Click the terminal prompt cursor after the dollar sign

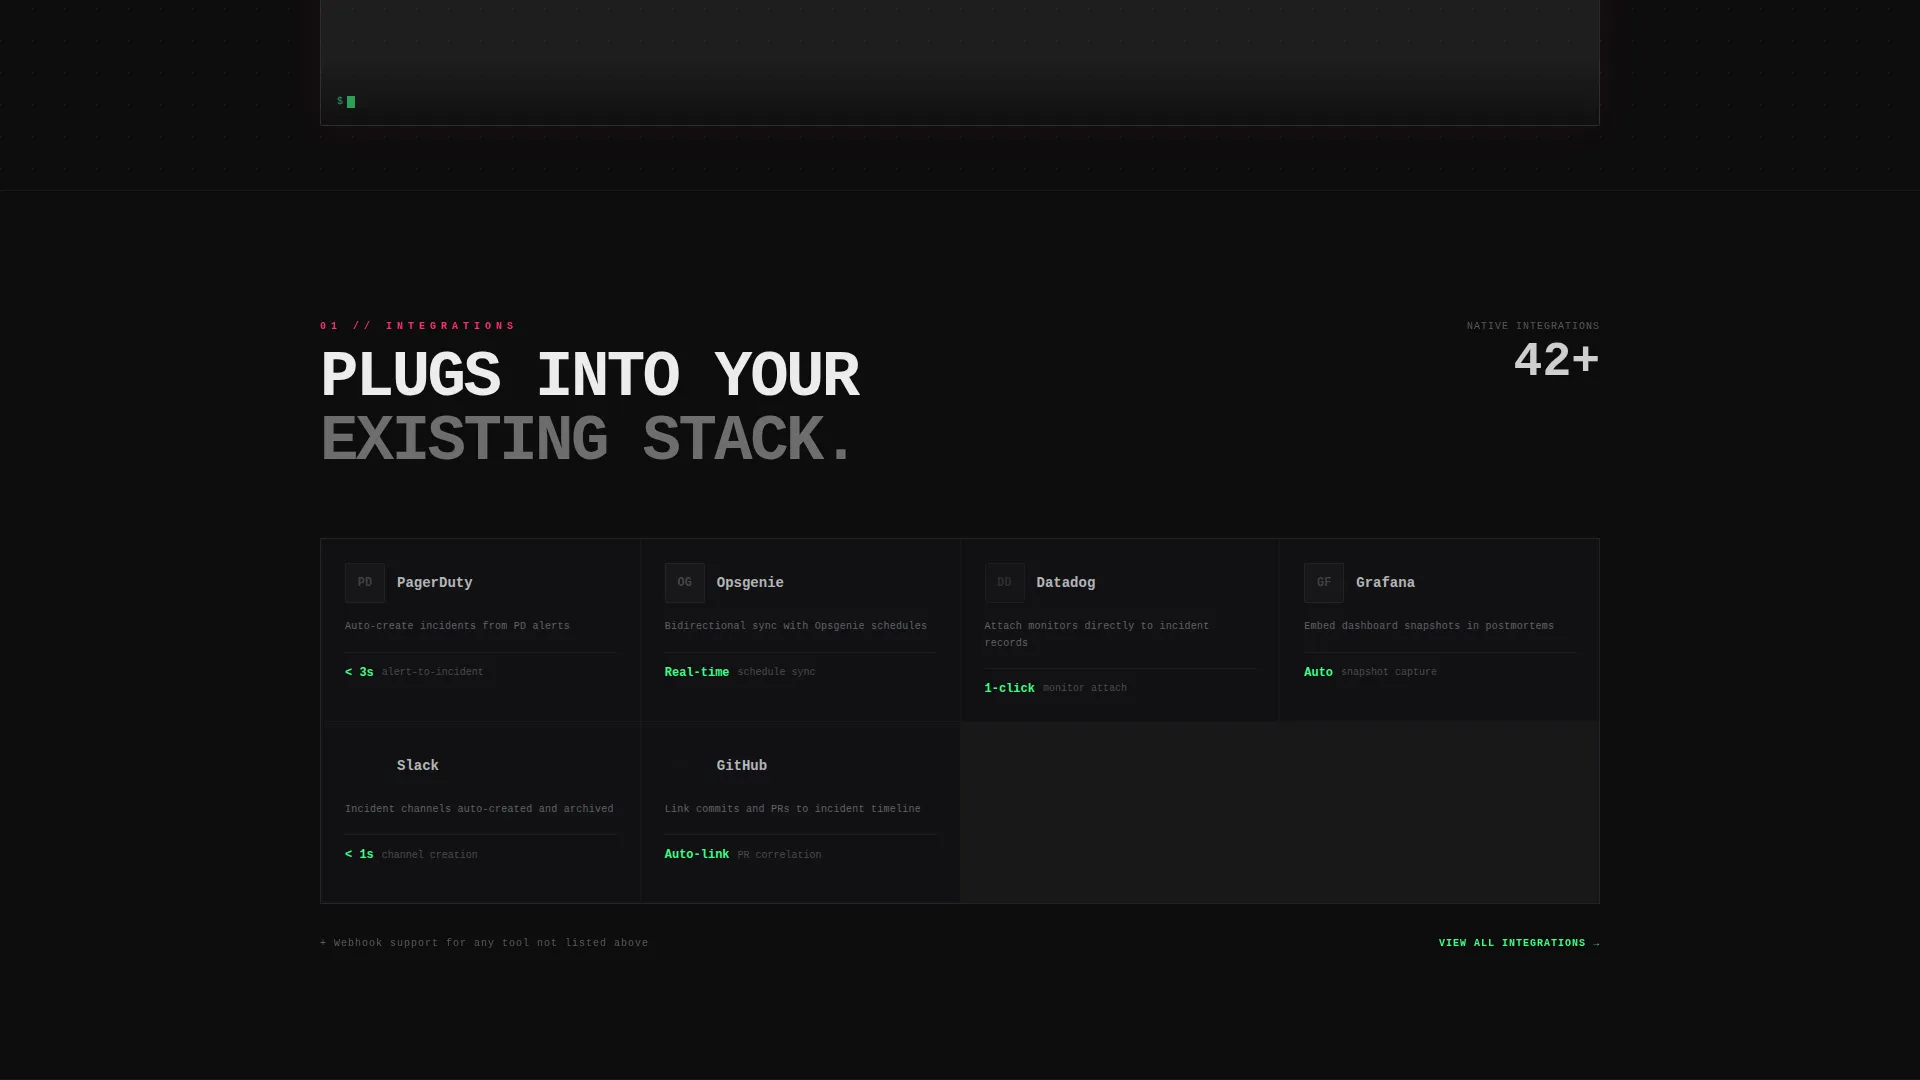[351, 102]
